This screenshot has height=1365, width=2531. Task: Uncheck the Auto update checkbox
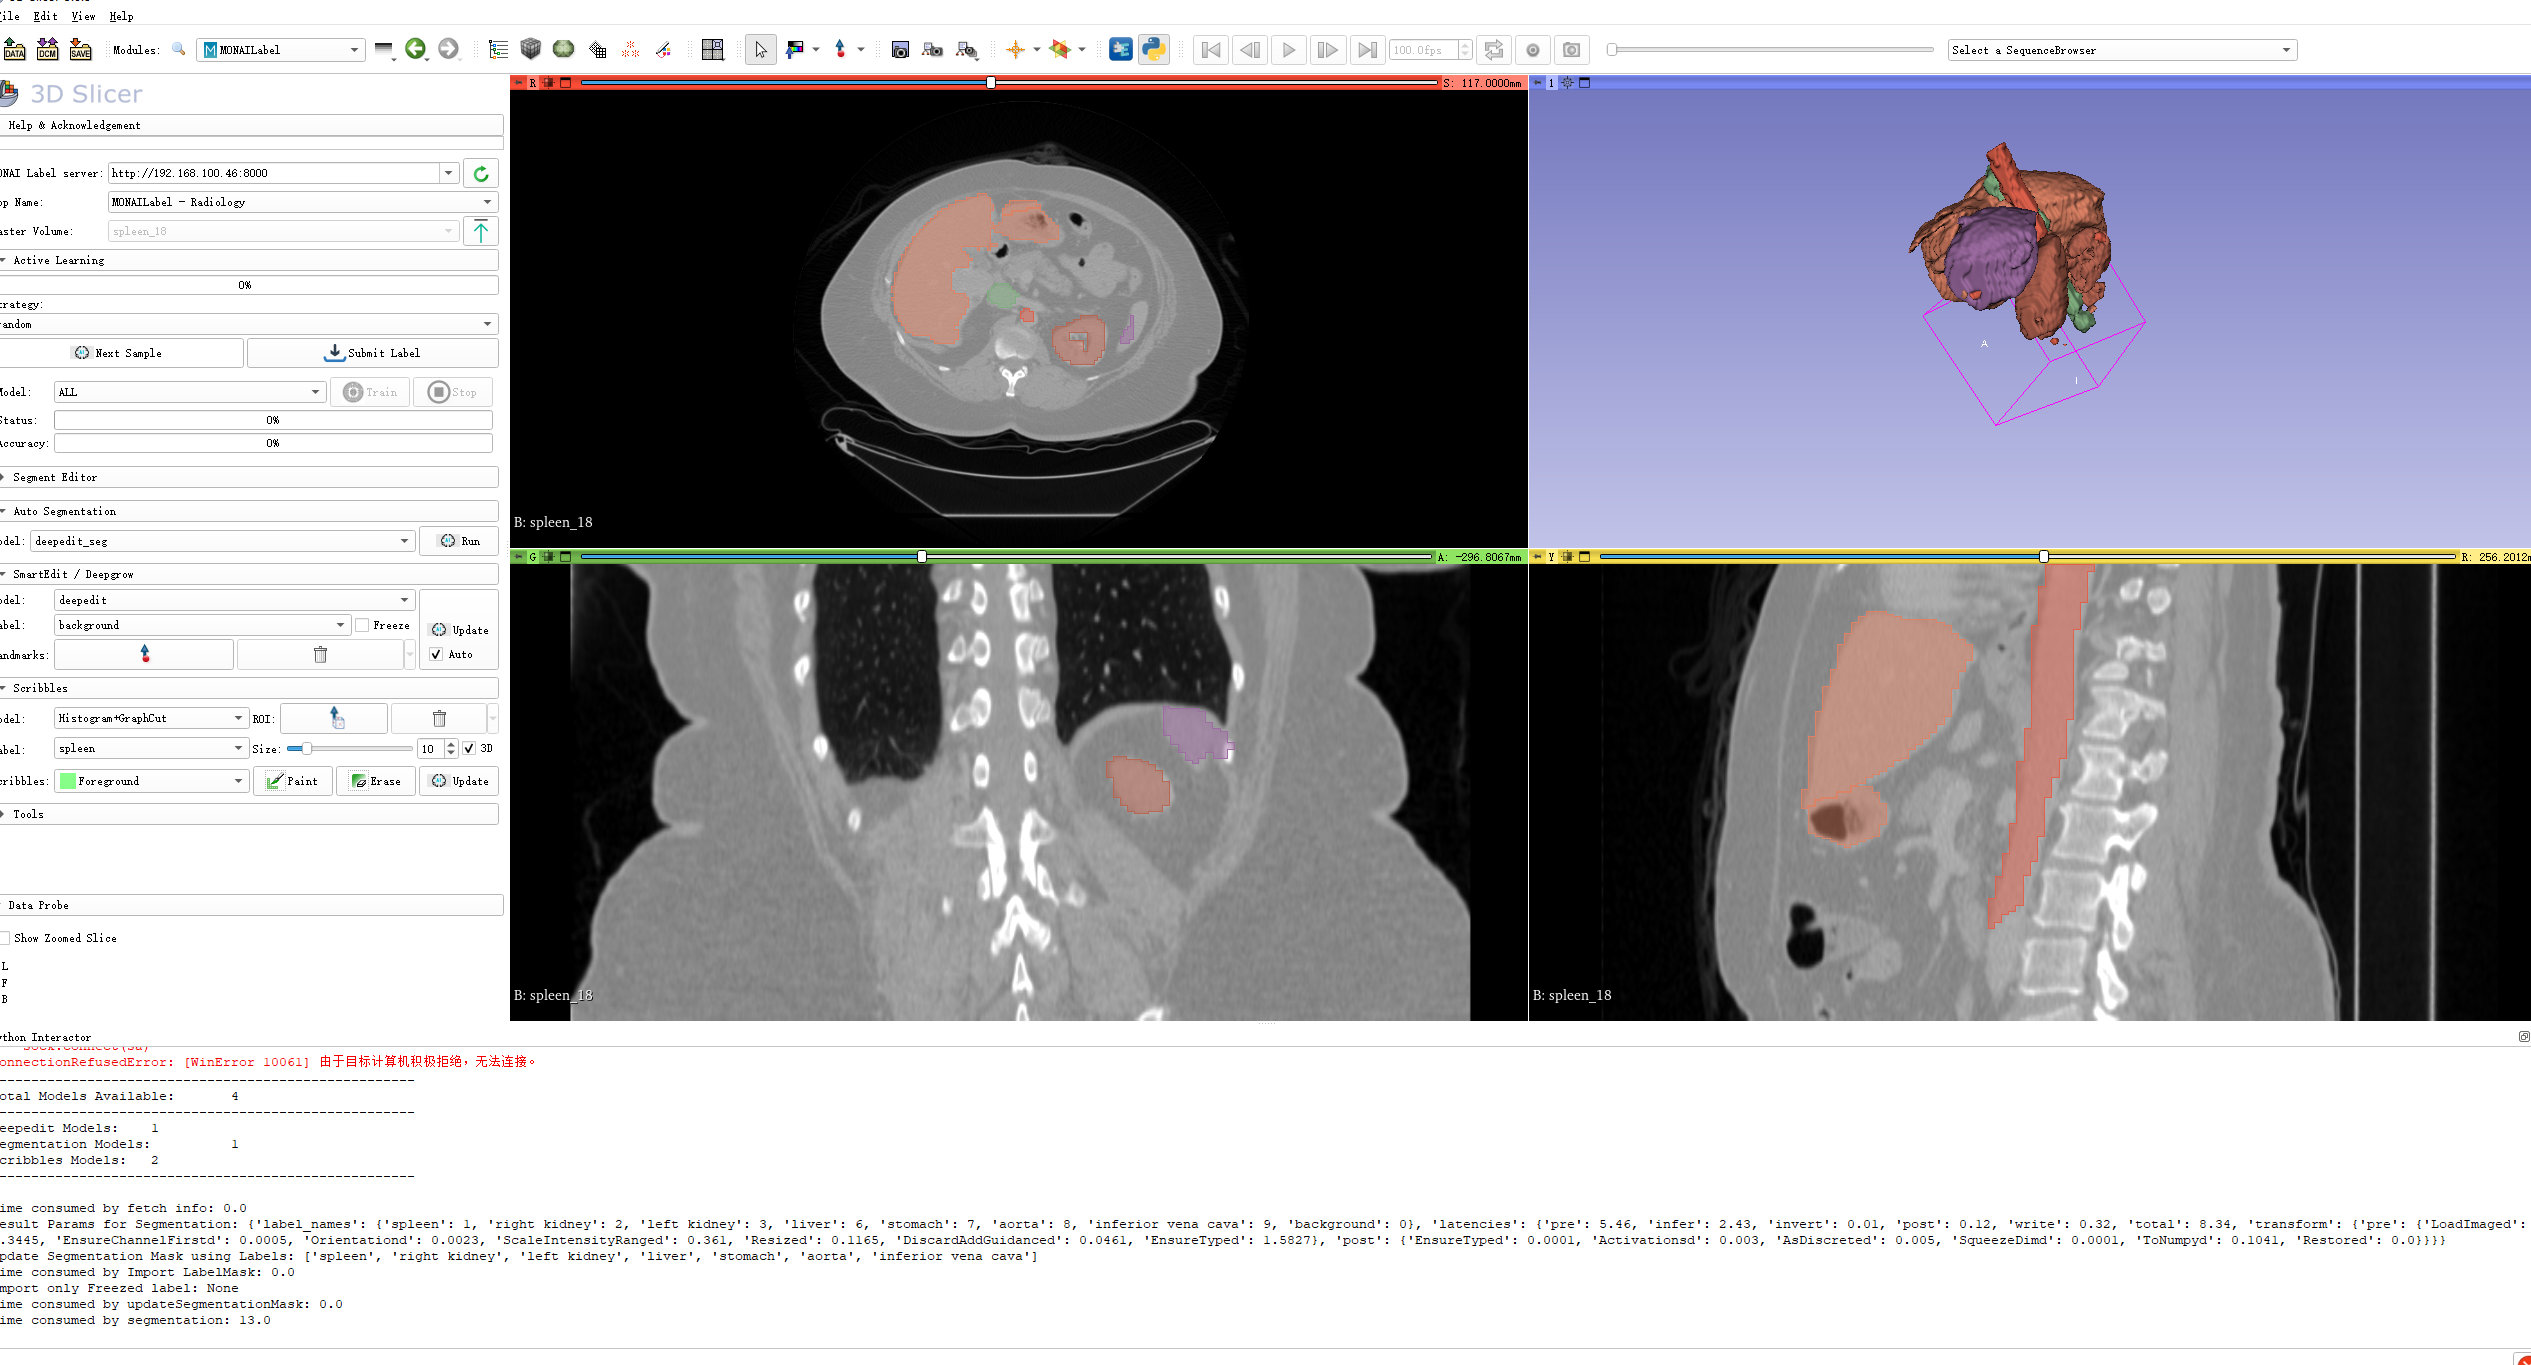pos(436,654)
